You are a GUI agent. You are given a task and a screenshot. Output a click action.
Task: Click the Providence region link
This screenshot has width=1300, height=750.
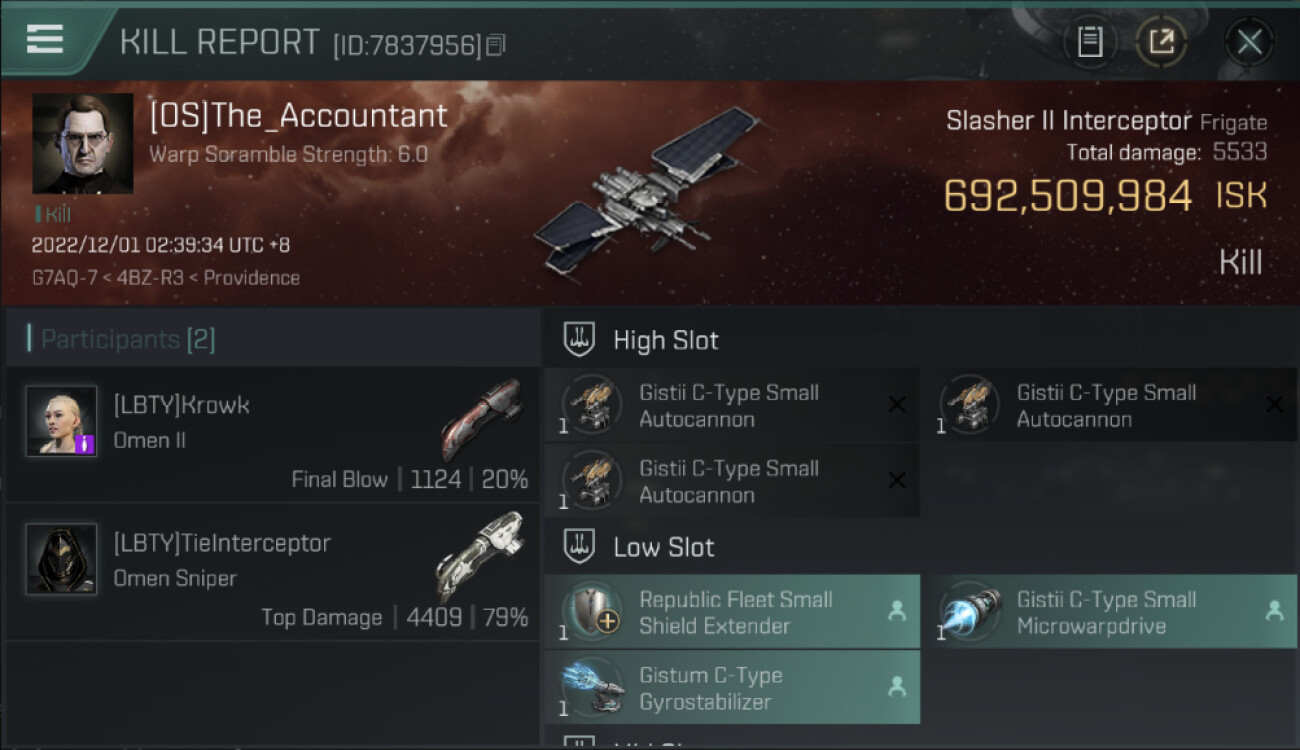pyautogui.click(x=251, y=278)
